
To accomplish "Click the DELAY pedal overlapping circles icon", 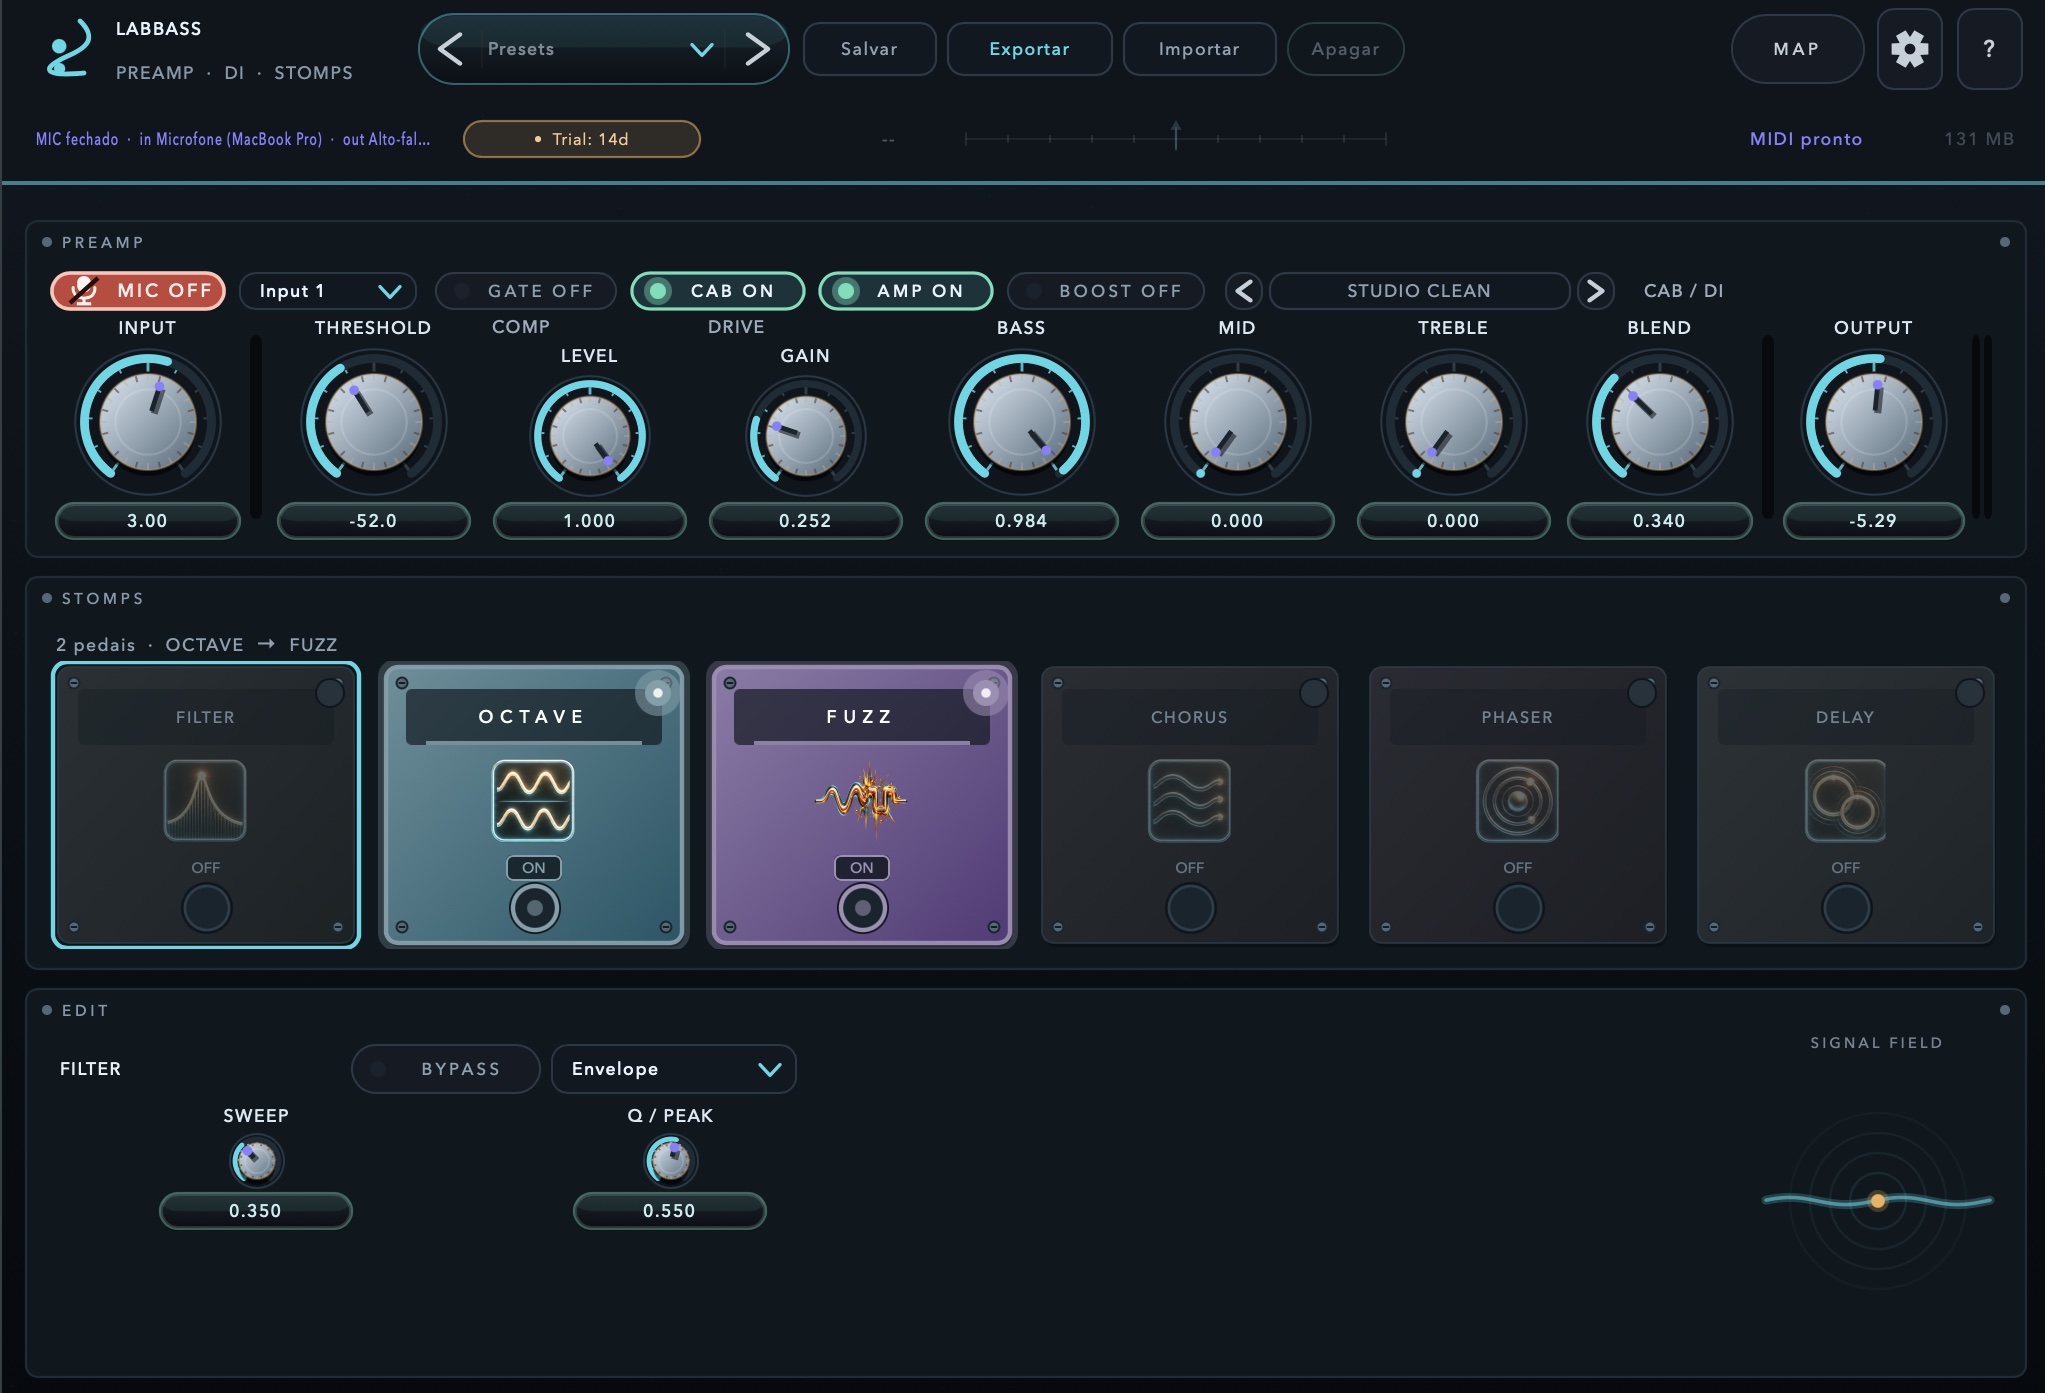I will [1845, 800].
